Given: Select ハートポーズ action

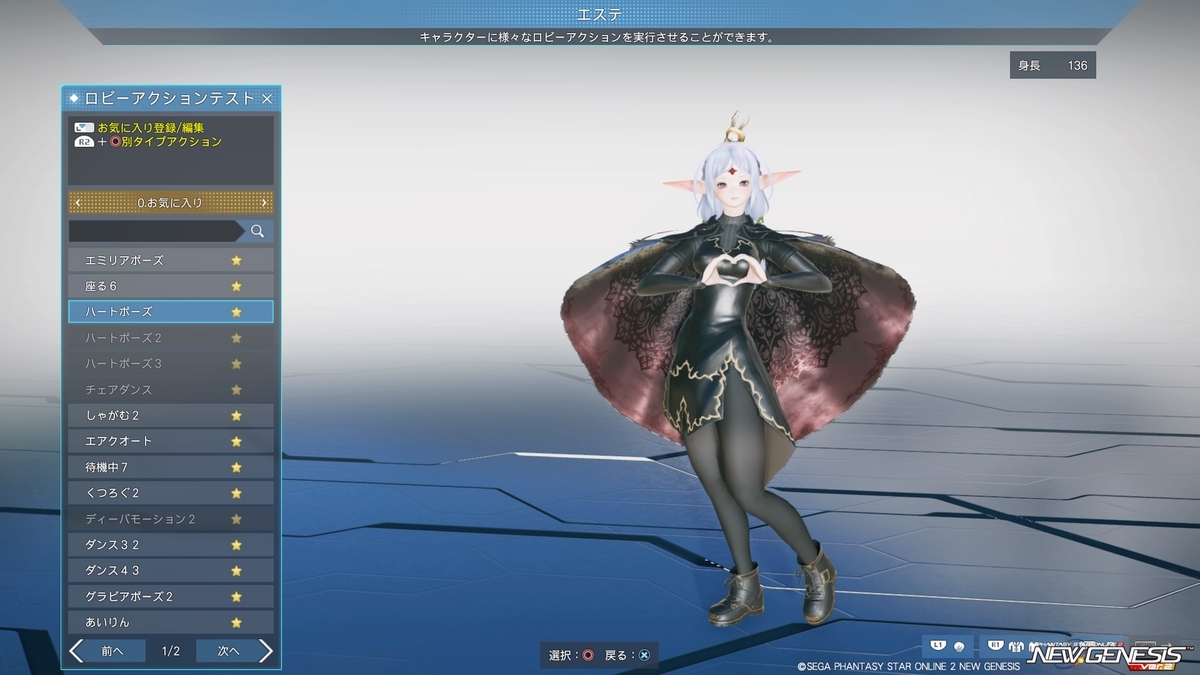Looking at the screenshot, I should 170,312.
